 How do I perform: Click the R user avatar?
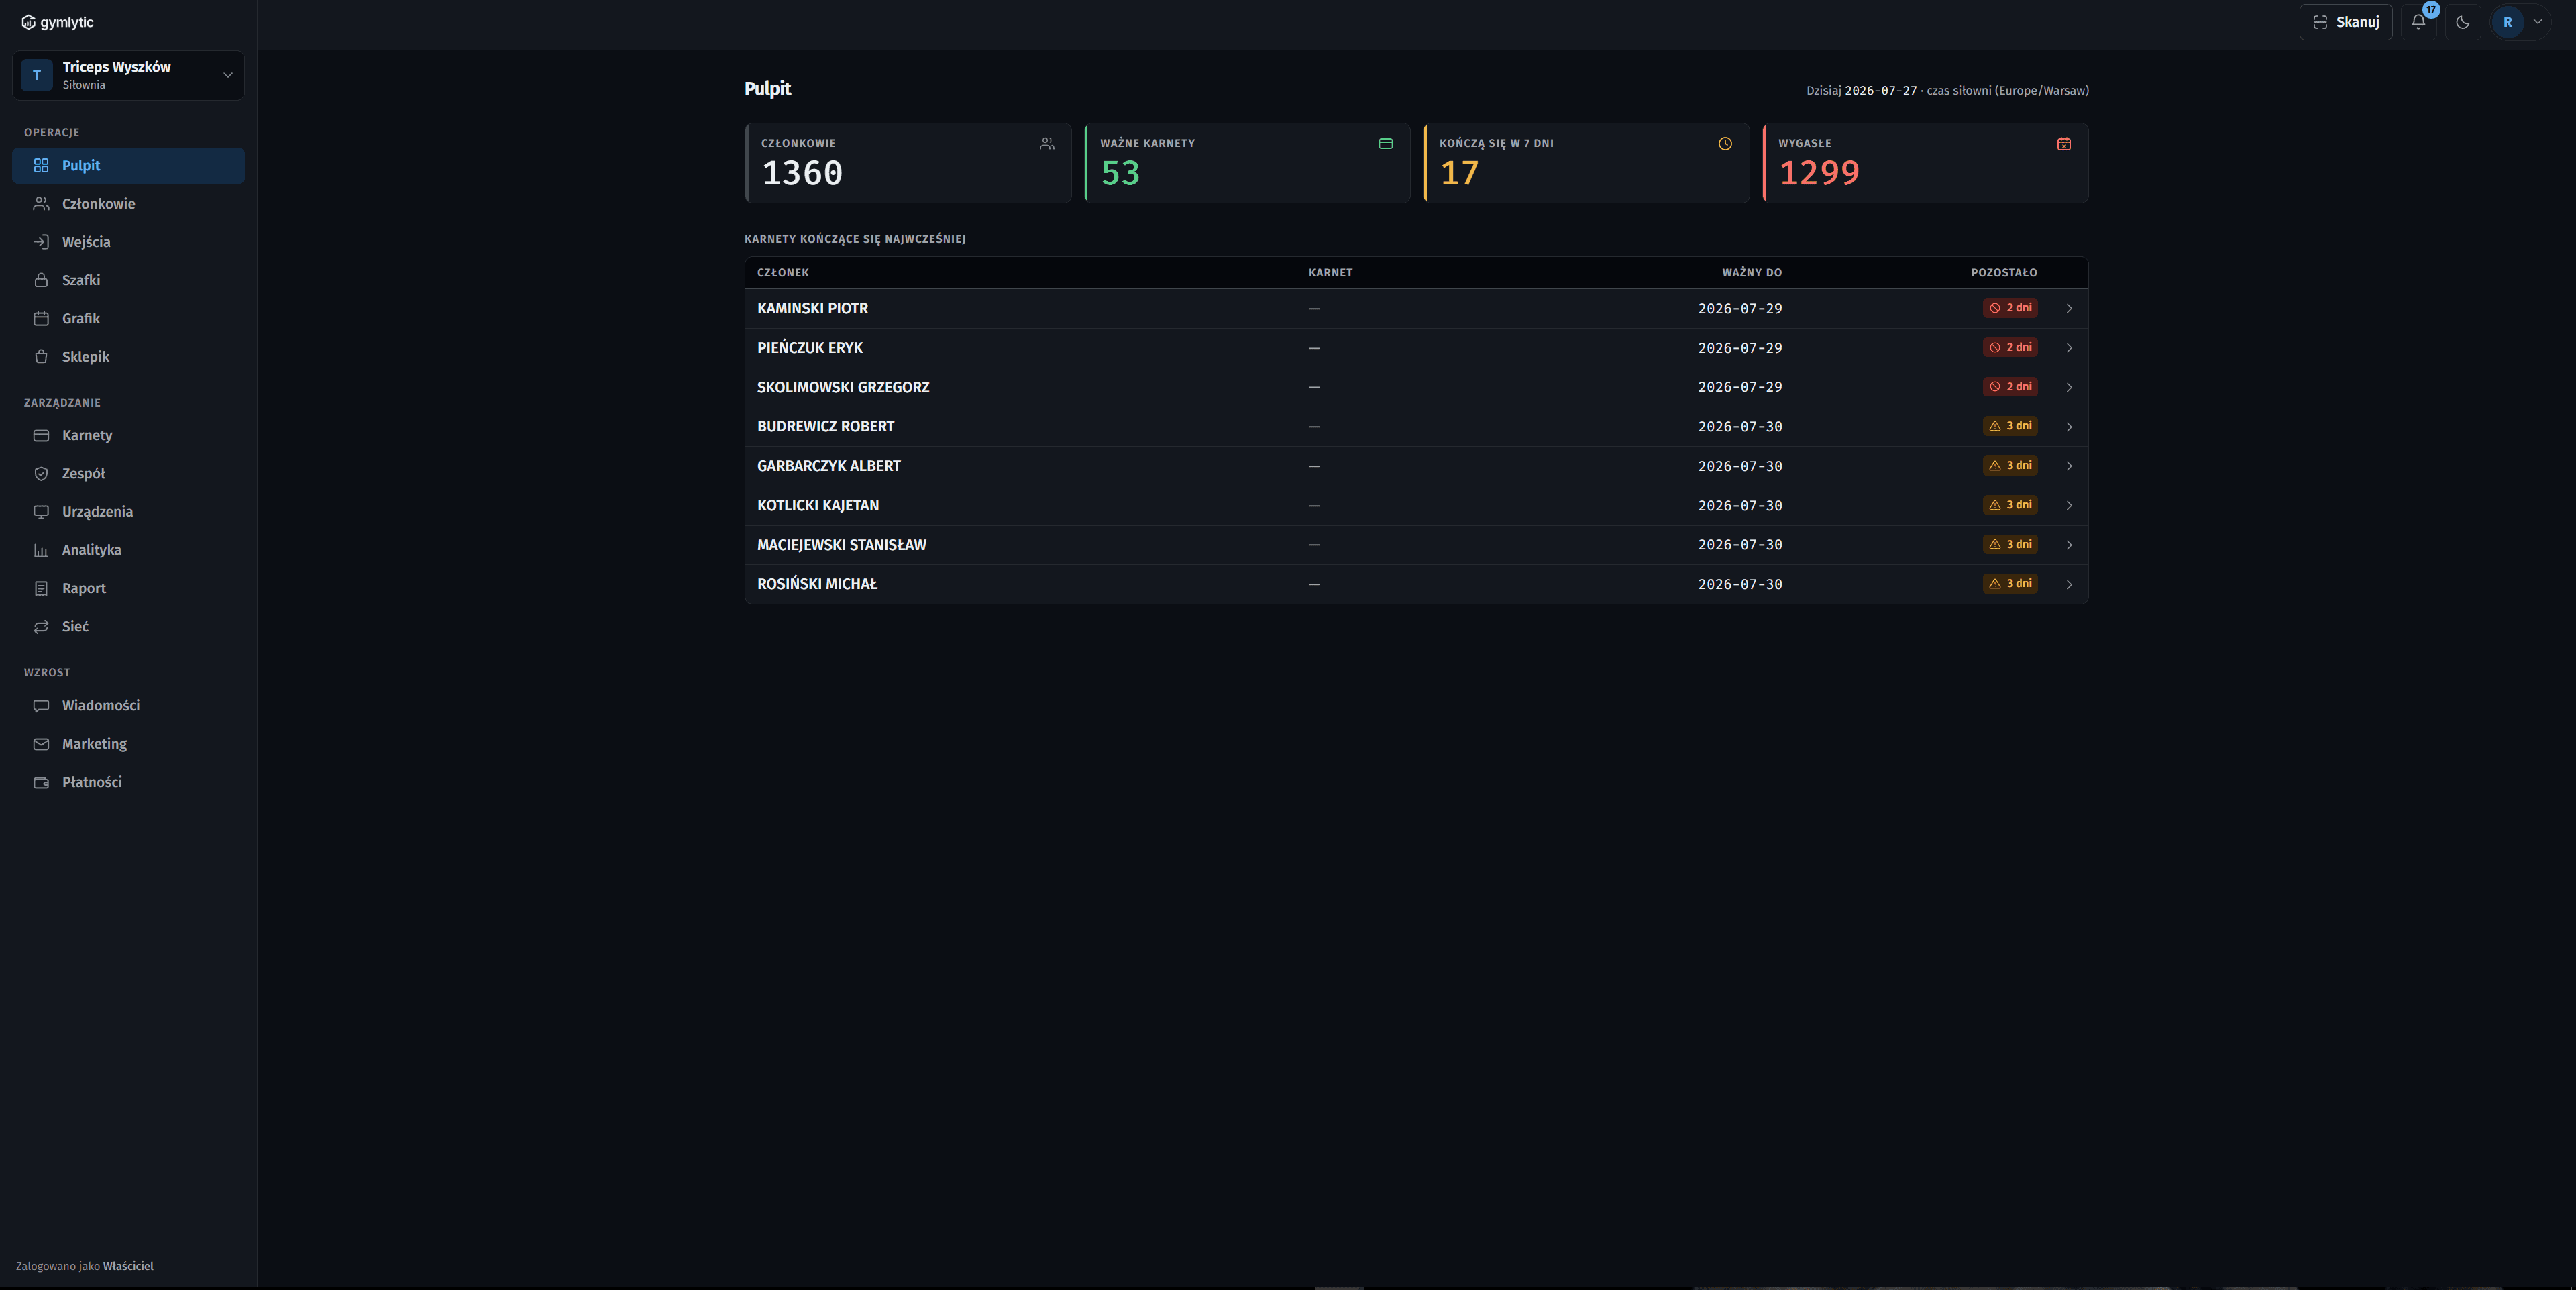click(2508, 22)
